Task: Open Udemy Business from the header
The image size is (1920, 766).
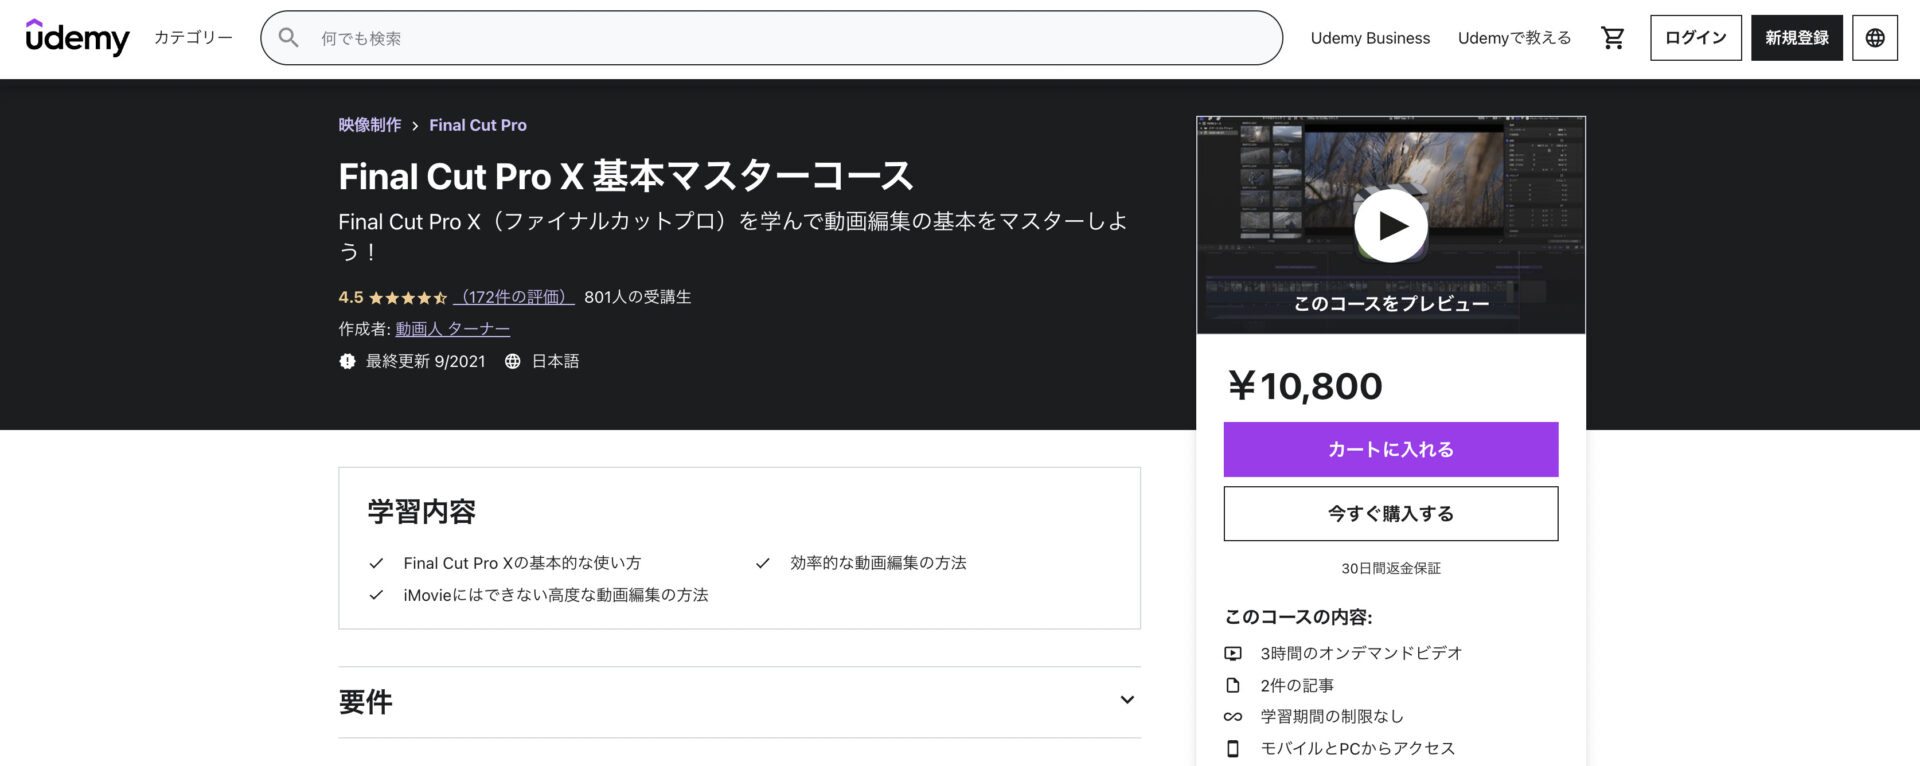Action: click(1370, 38)
